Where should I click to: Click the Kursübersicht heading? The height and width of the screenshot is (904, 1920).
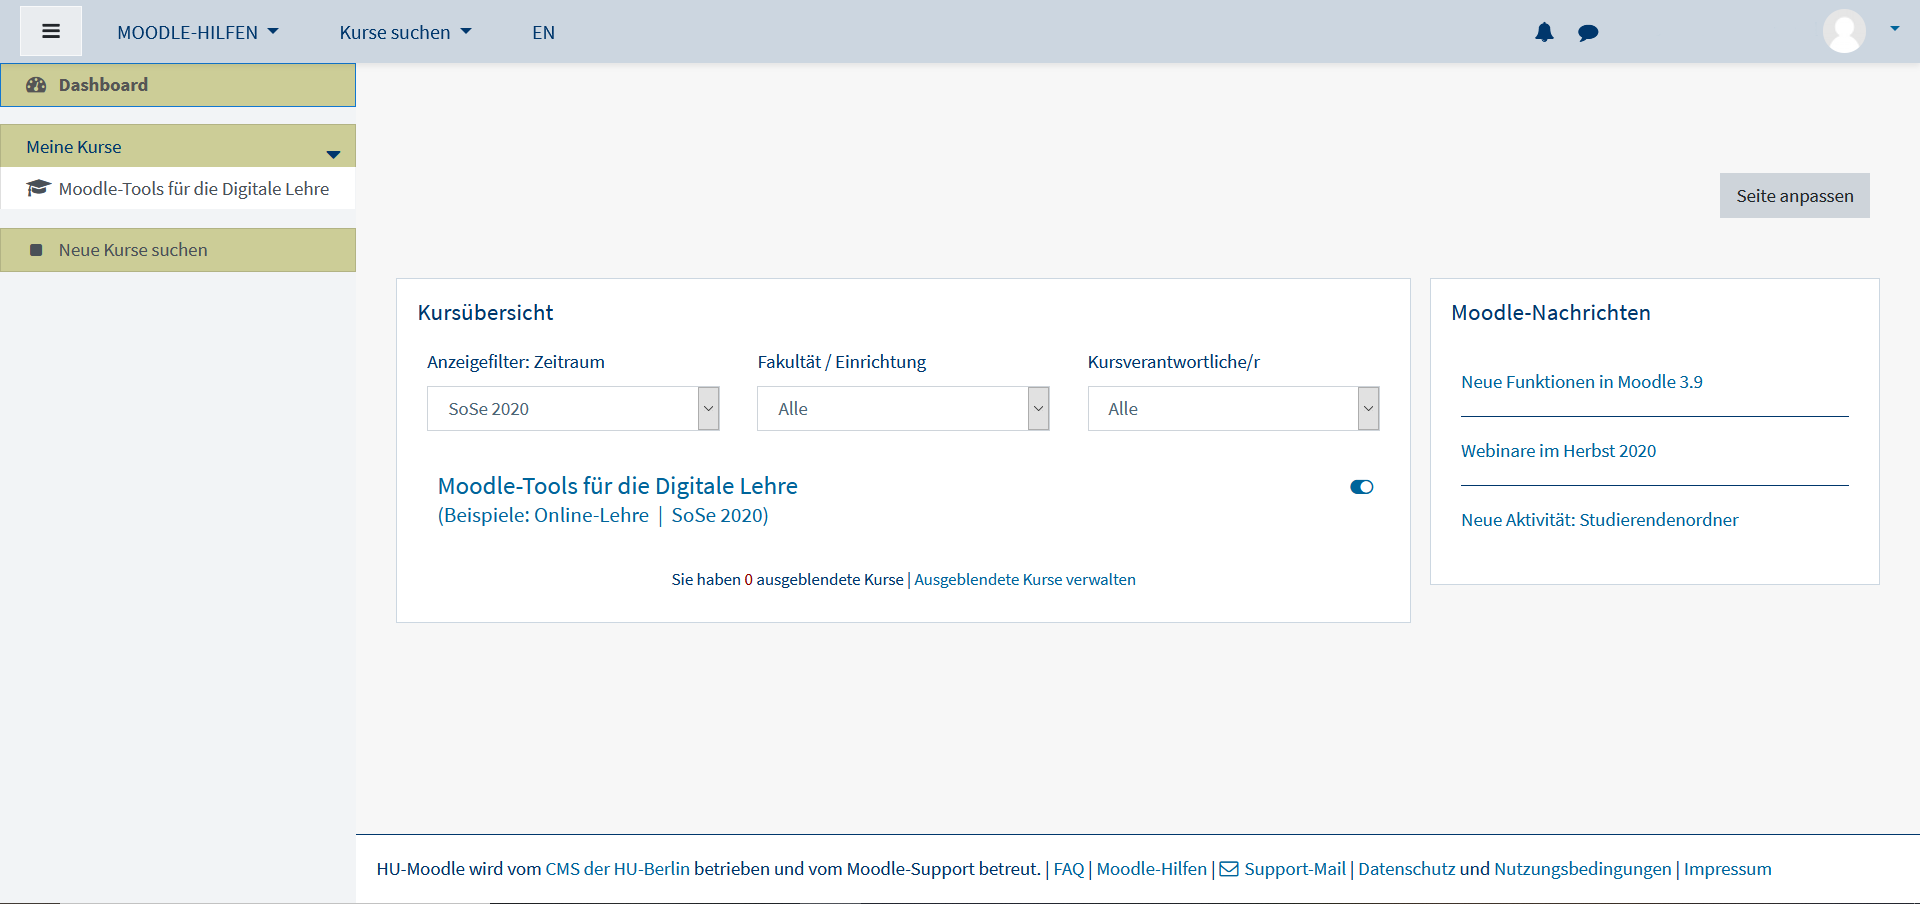point(485,313)
